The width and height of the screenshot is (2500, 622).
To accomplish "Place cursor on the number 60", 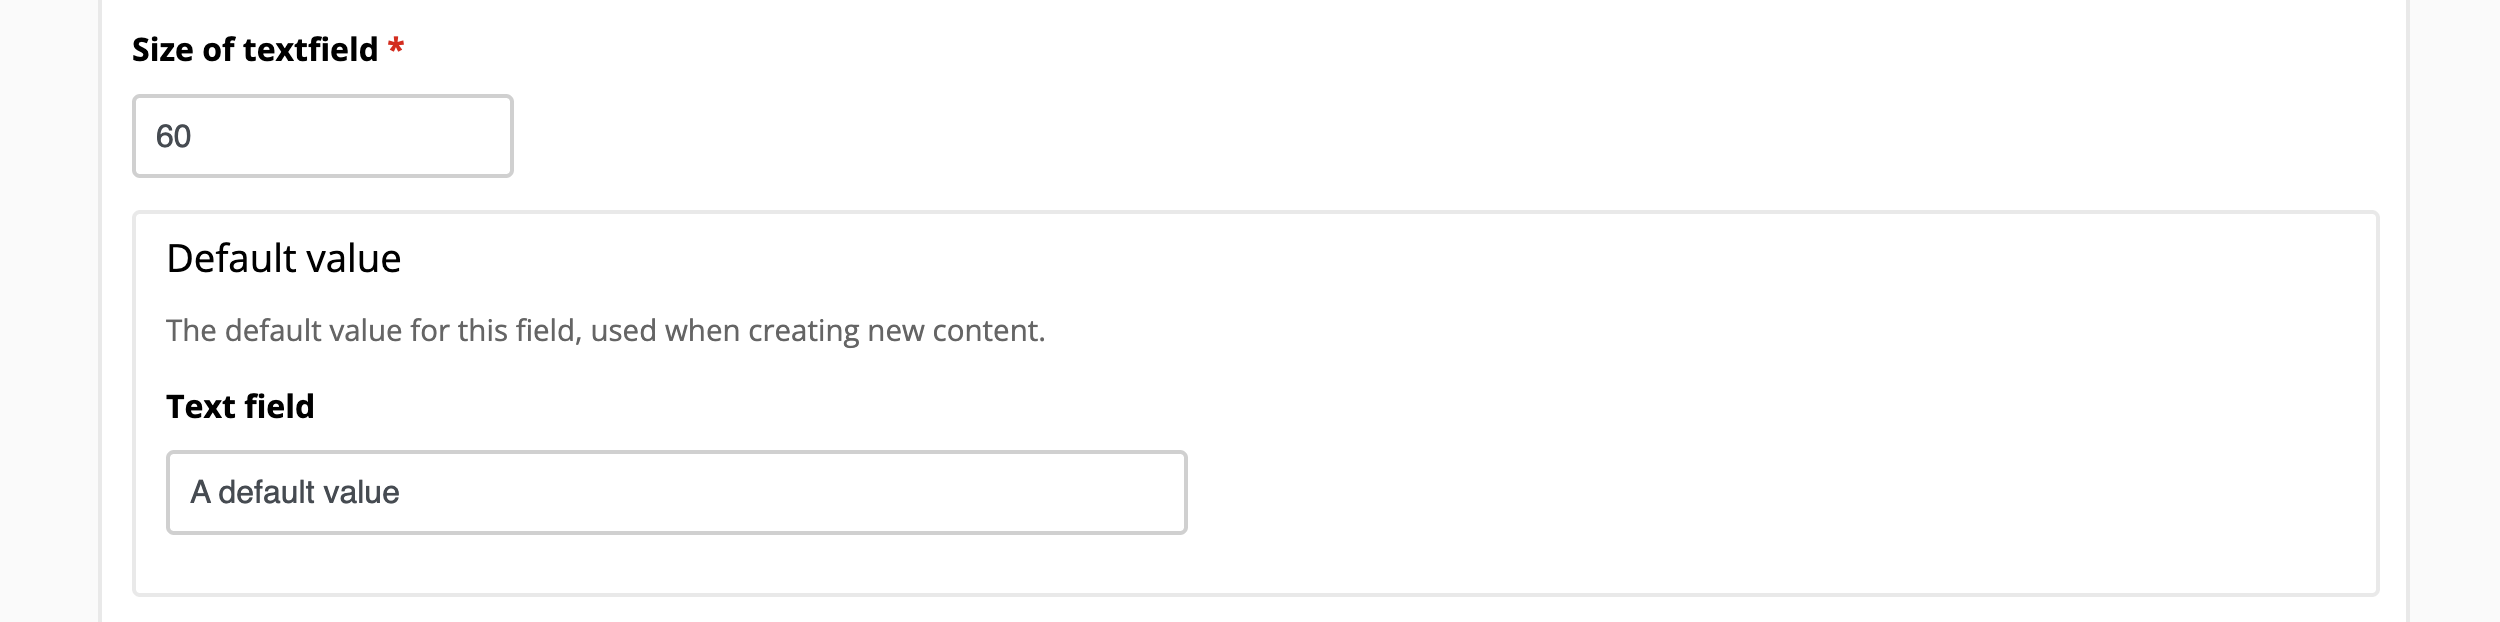I will click(173, 136).
